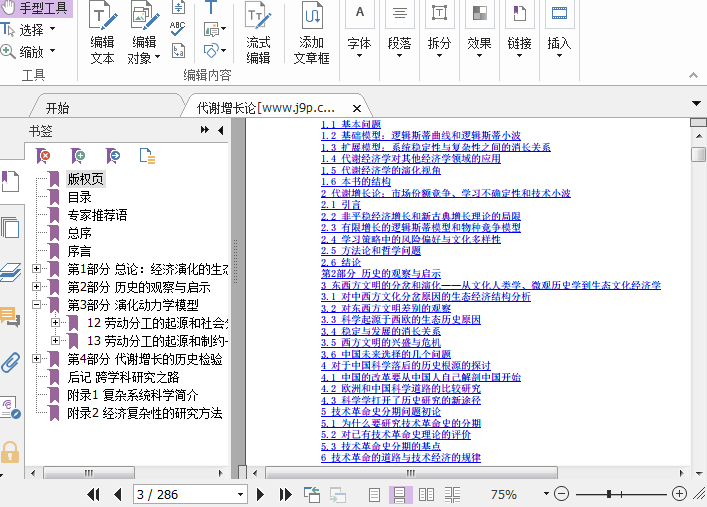Viewport: 707px width, 507px height.
Task: Switch to the 开始 tab
Action: coord(58,108)
